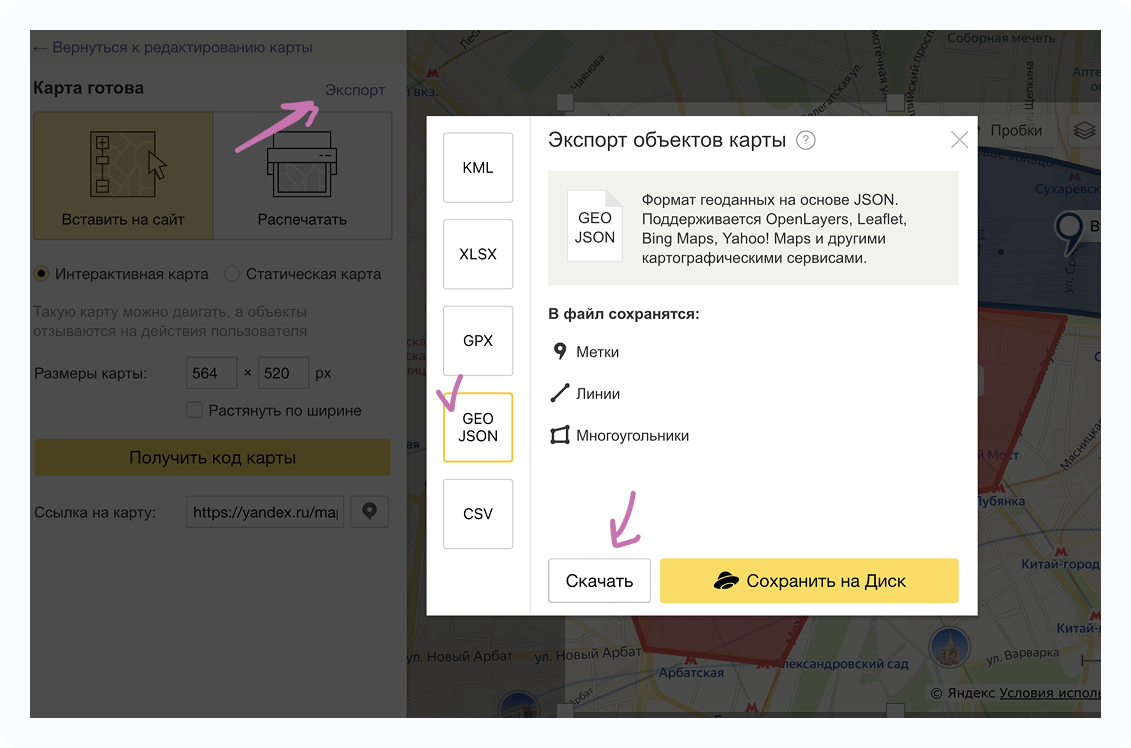The width and height of the screenshot is (1131, 748).
Task: Click the map placemark near Сухаревская
Action: tap(1069, 229)
